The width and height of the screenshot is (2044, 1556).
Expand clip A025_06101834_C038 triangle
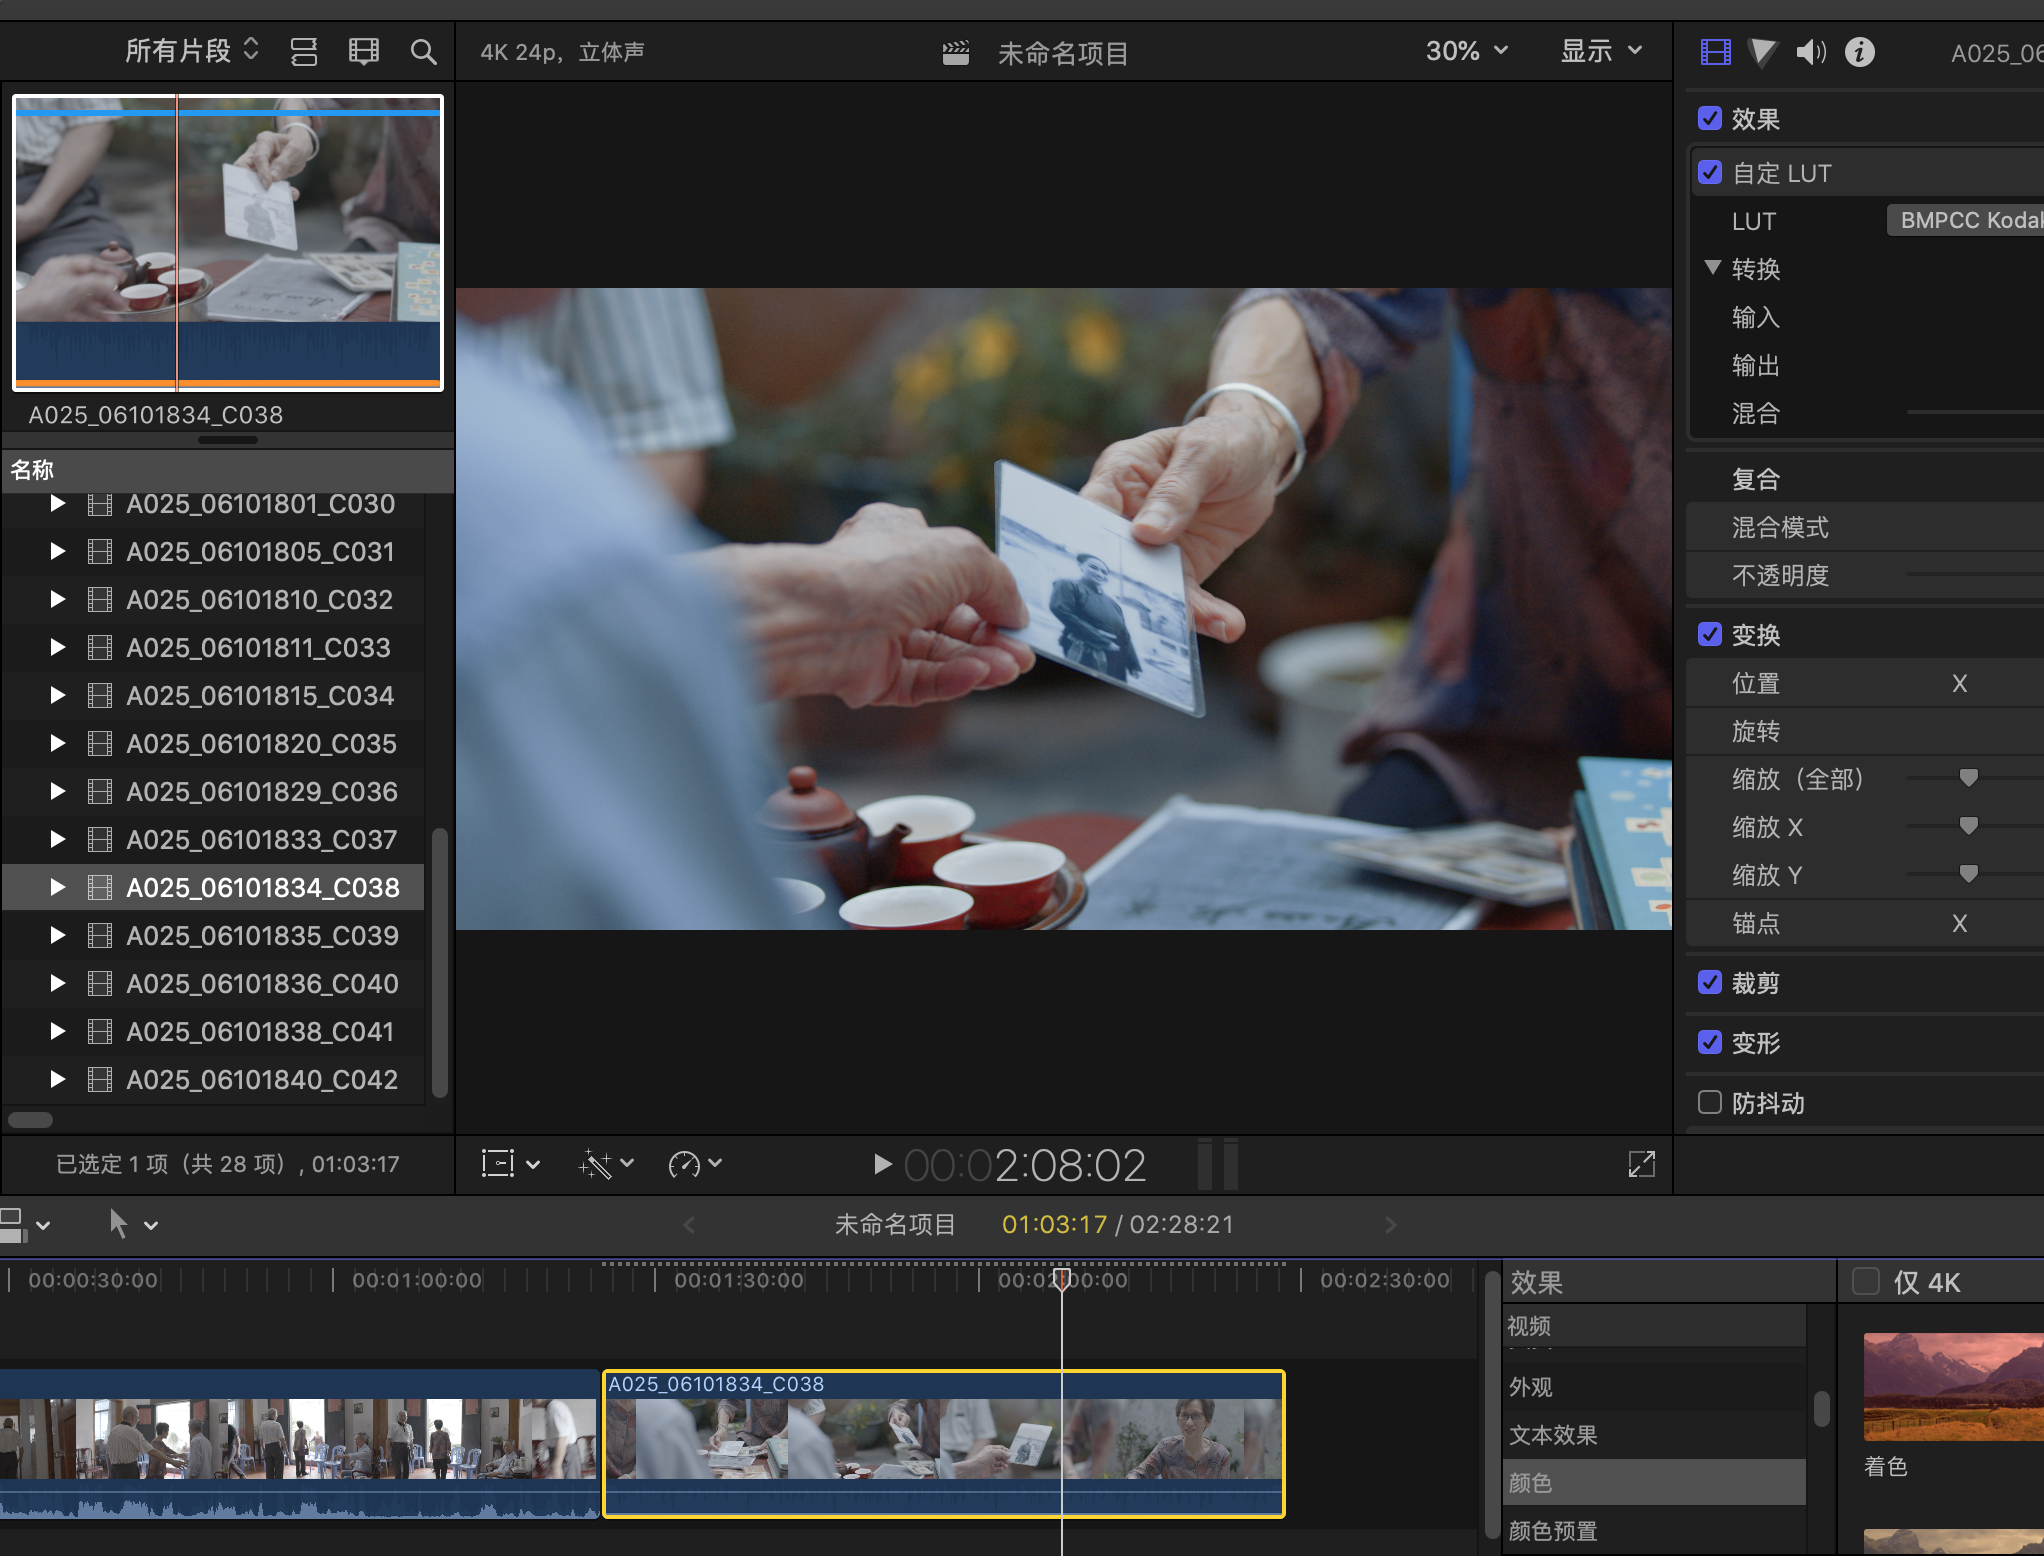[58, 887]
